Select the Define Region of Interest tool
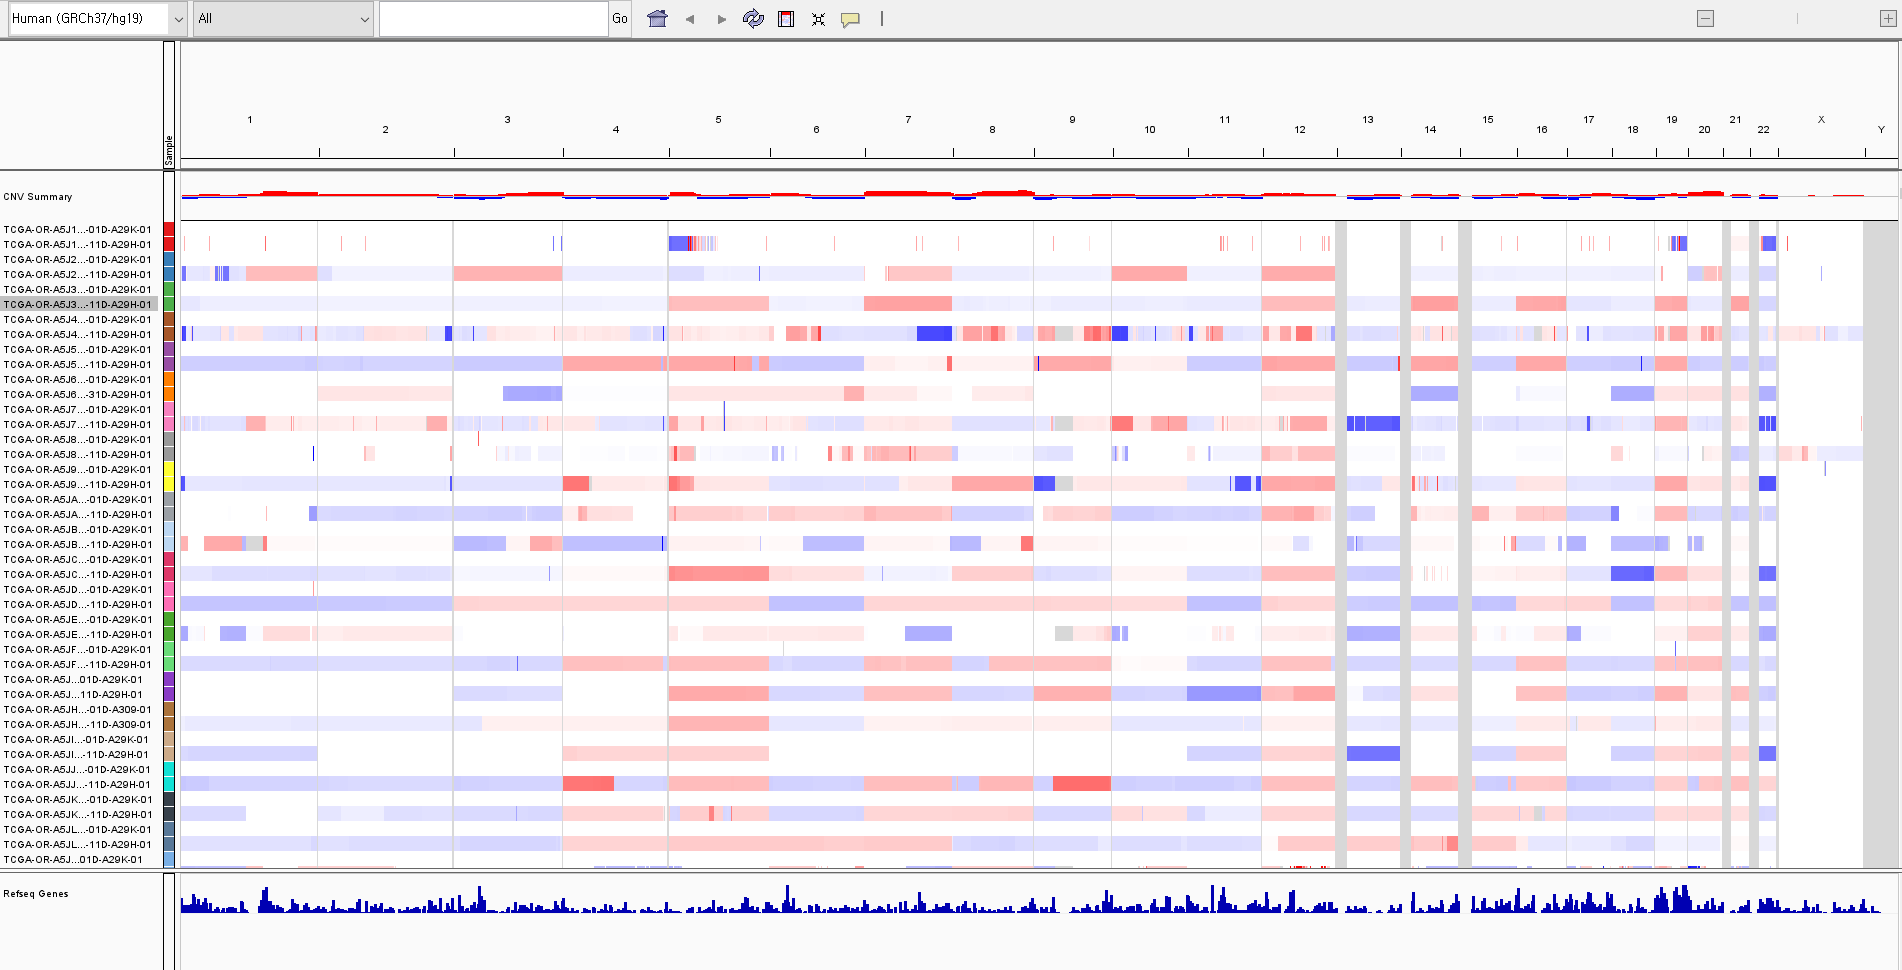1902x970 pixels. coord(786,19)
